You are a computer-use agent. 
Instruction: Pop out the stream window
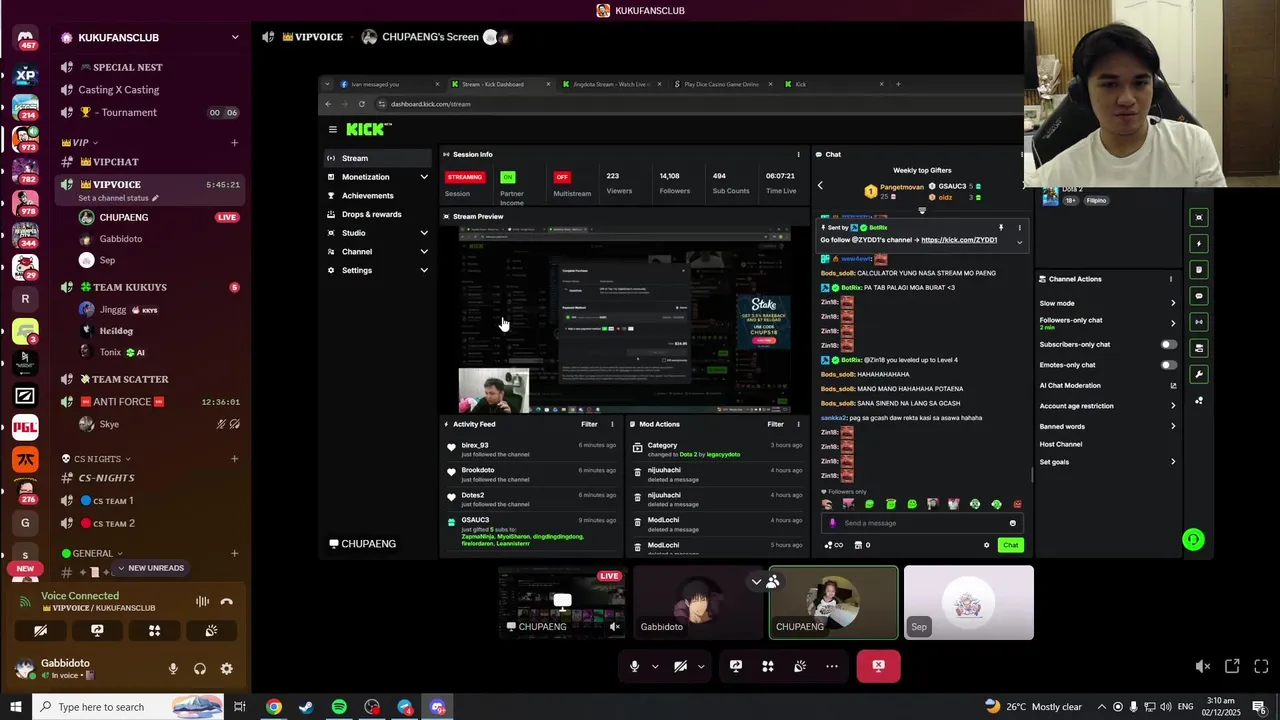point(1232,666)
